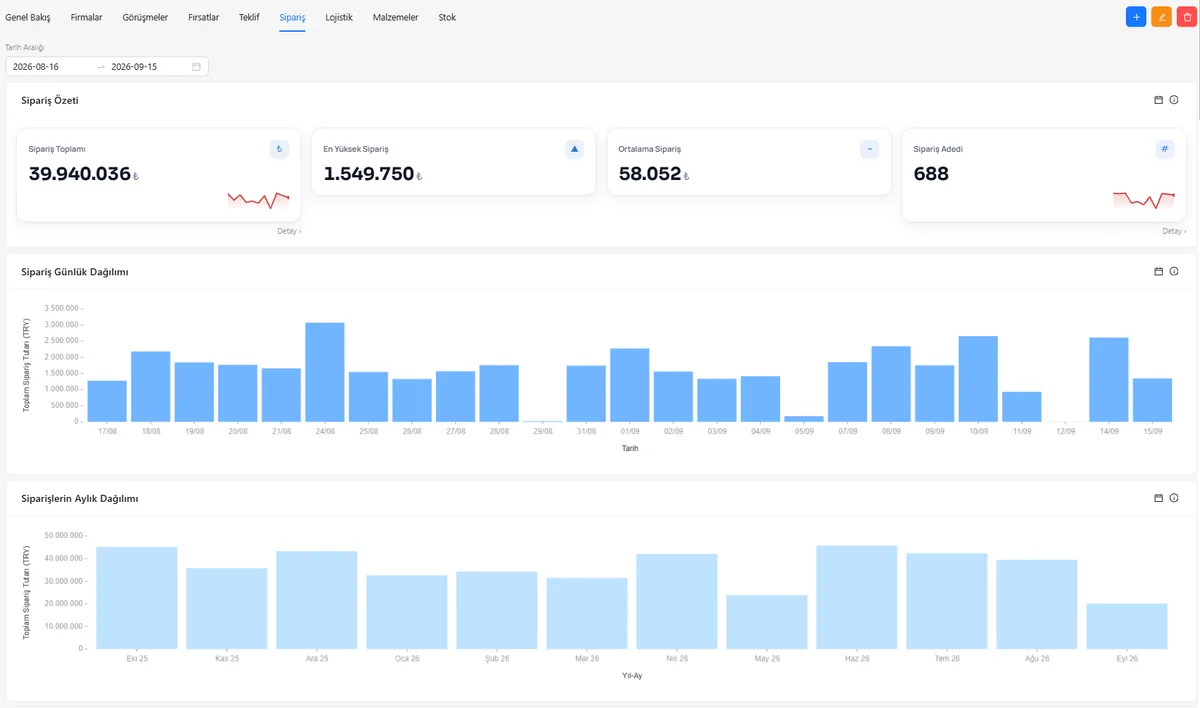
Task: Click the 10/09 bar in the daily chart
Action: (x=978, y=379)
